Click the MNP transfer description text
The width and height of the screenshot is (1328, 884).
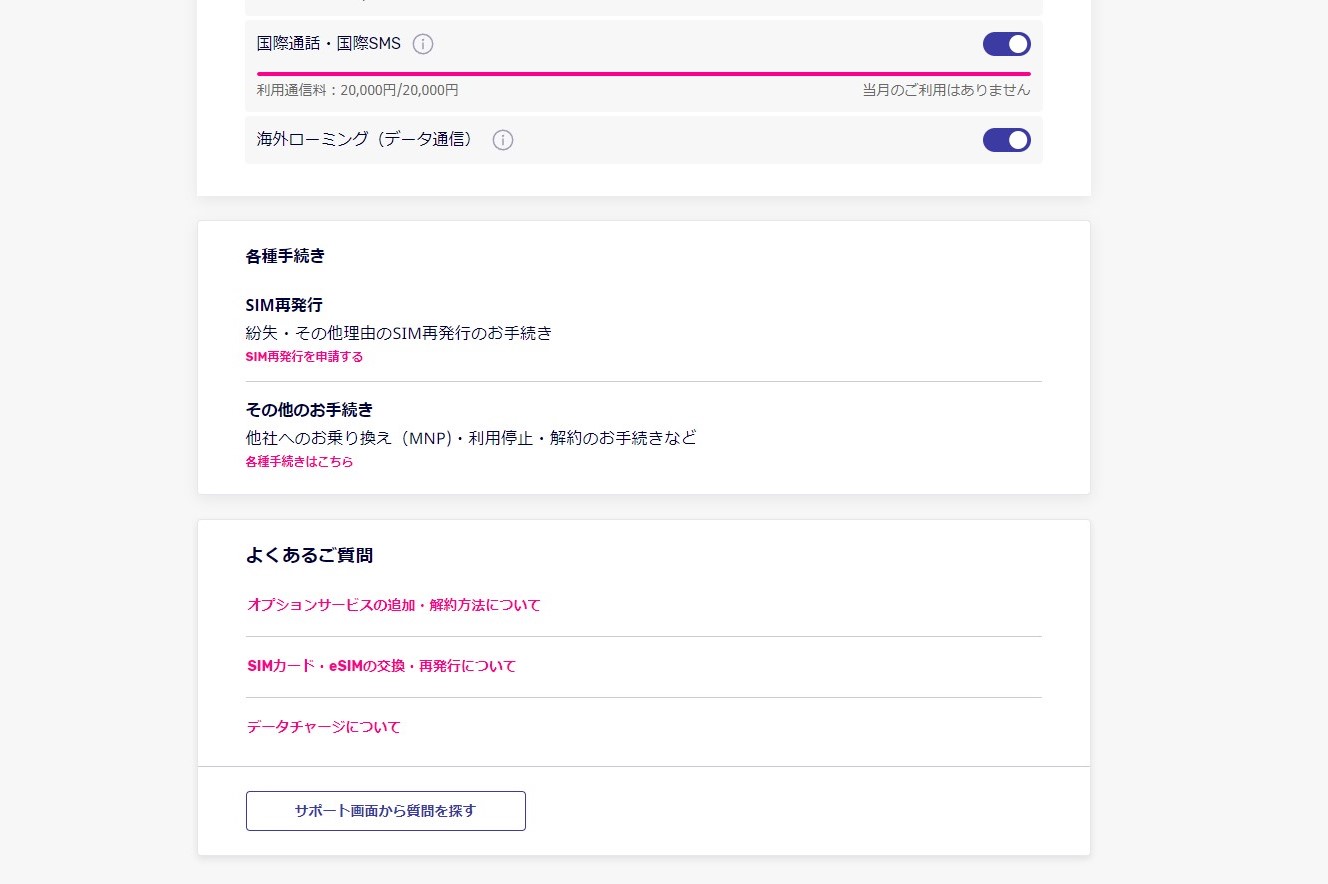471,437
